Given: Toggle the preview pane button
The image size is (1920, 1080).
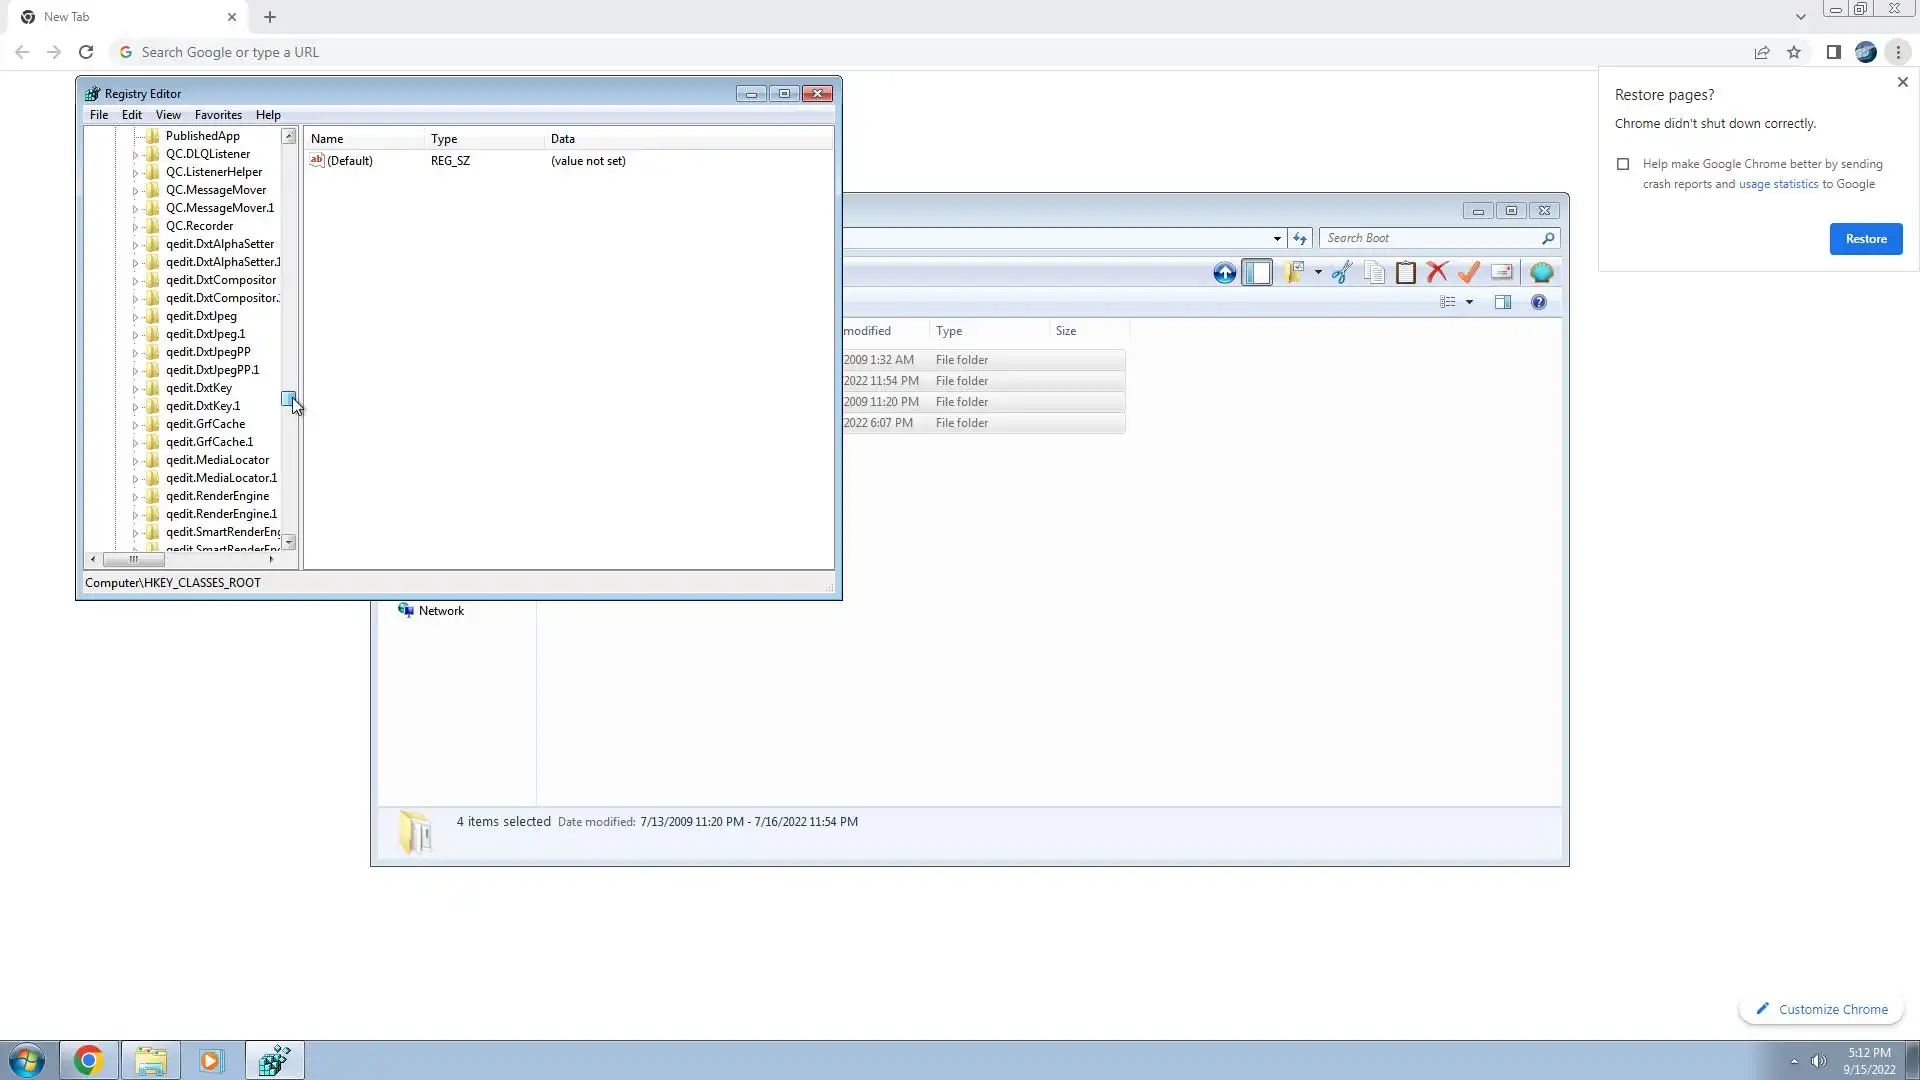Looking at the screenshot, I should [x=1502, y=302].
